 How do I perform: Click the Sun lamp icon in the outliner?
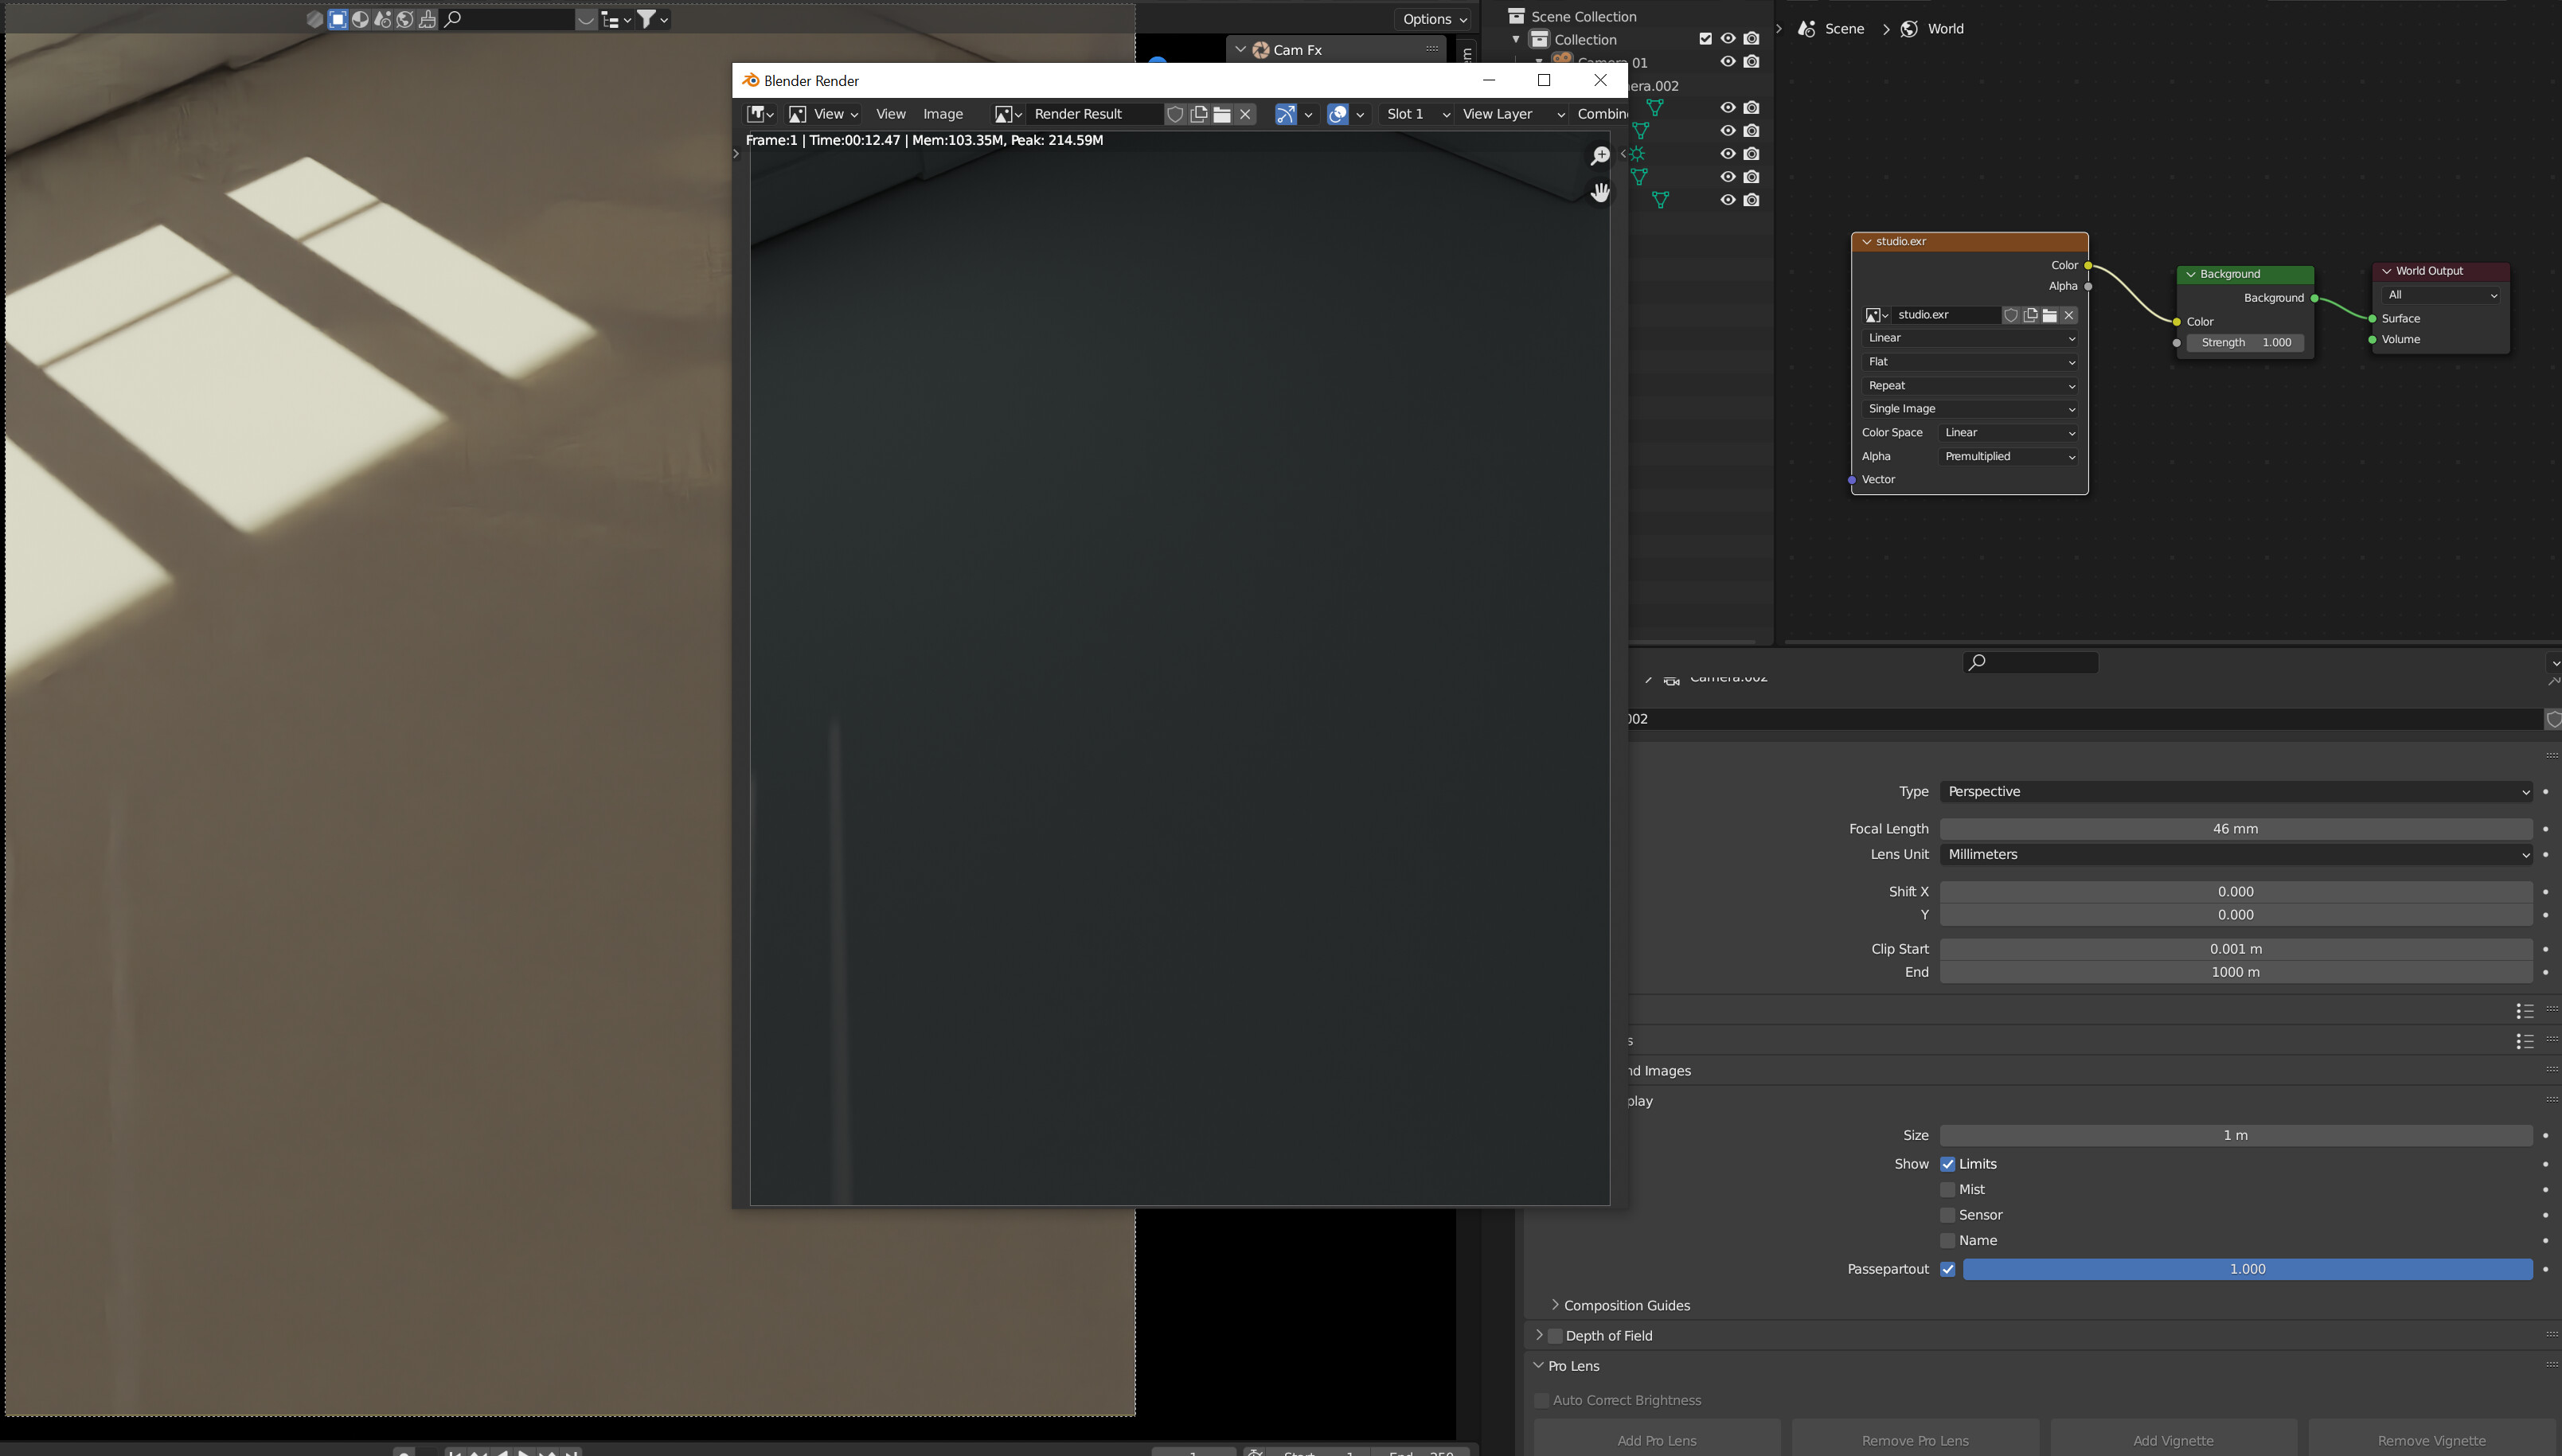pyautogui.click(x=1636, y=154)
